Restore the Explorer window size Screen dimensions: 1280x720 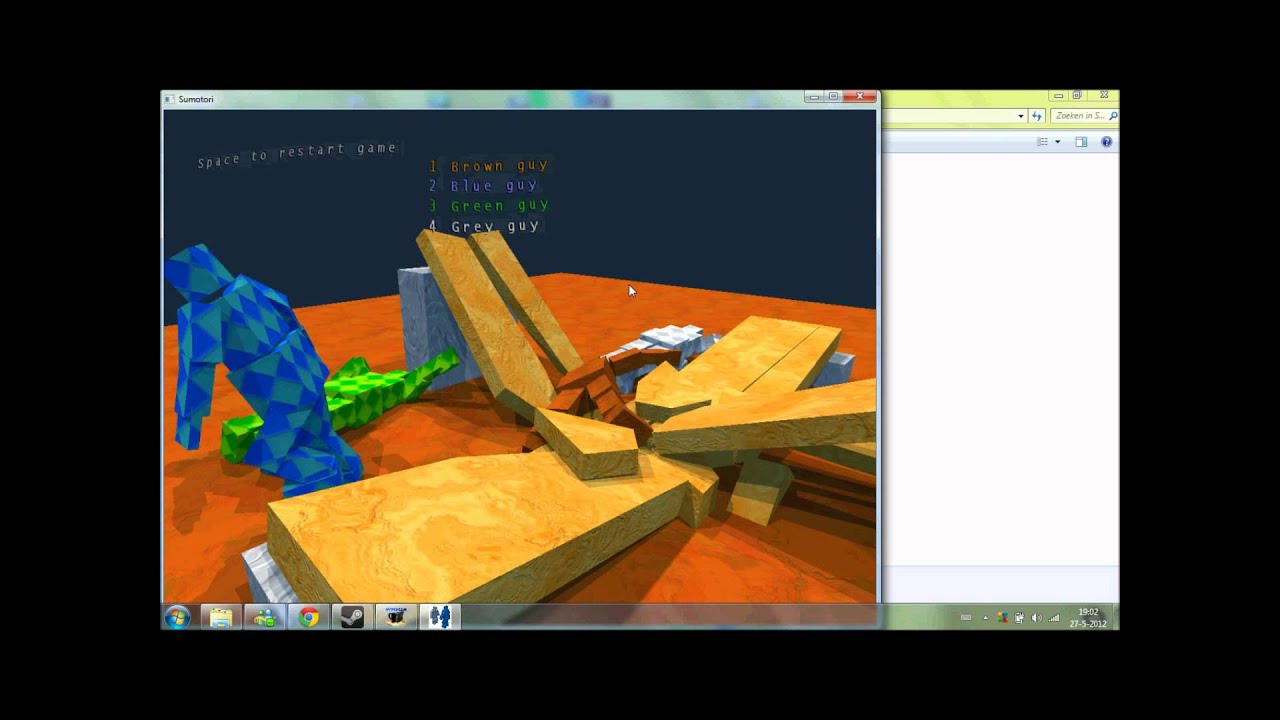click(1077, 95)
